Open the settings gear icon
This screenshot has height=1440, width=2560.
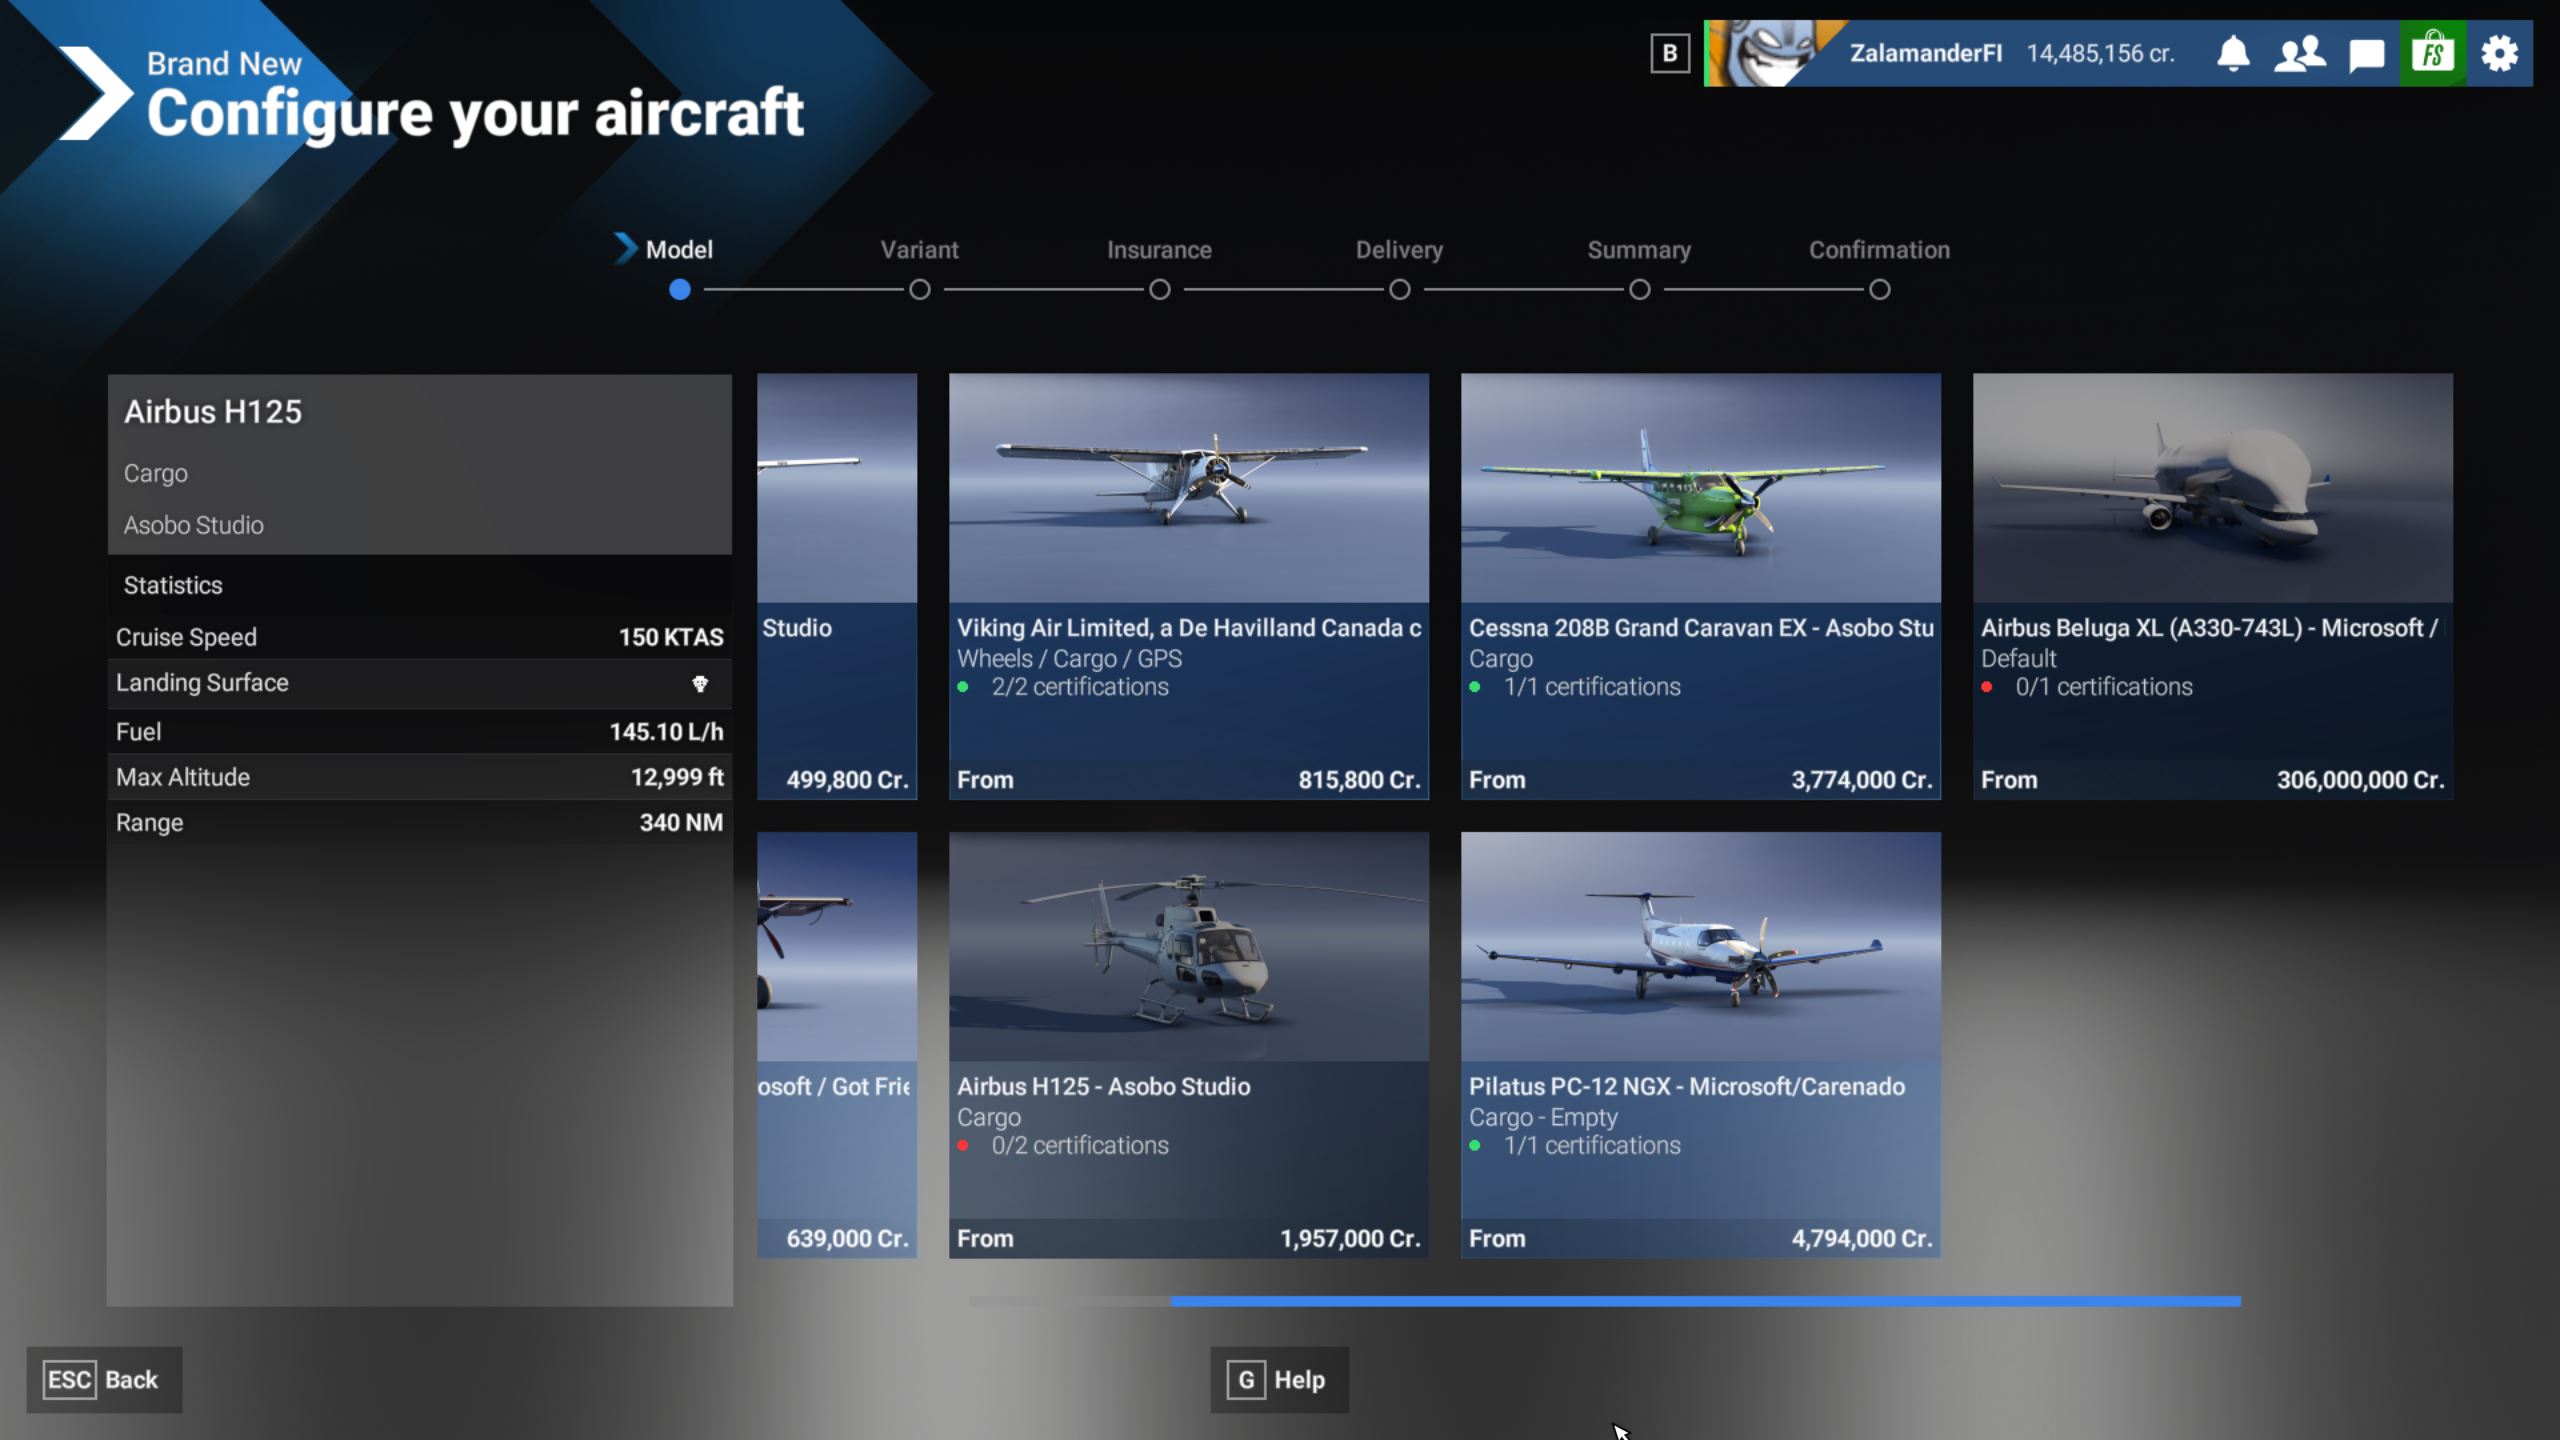click(x=2499, y=53)
